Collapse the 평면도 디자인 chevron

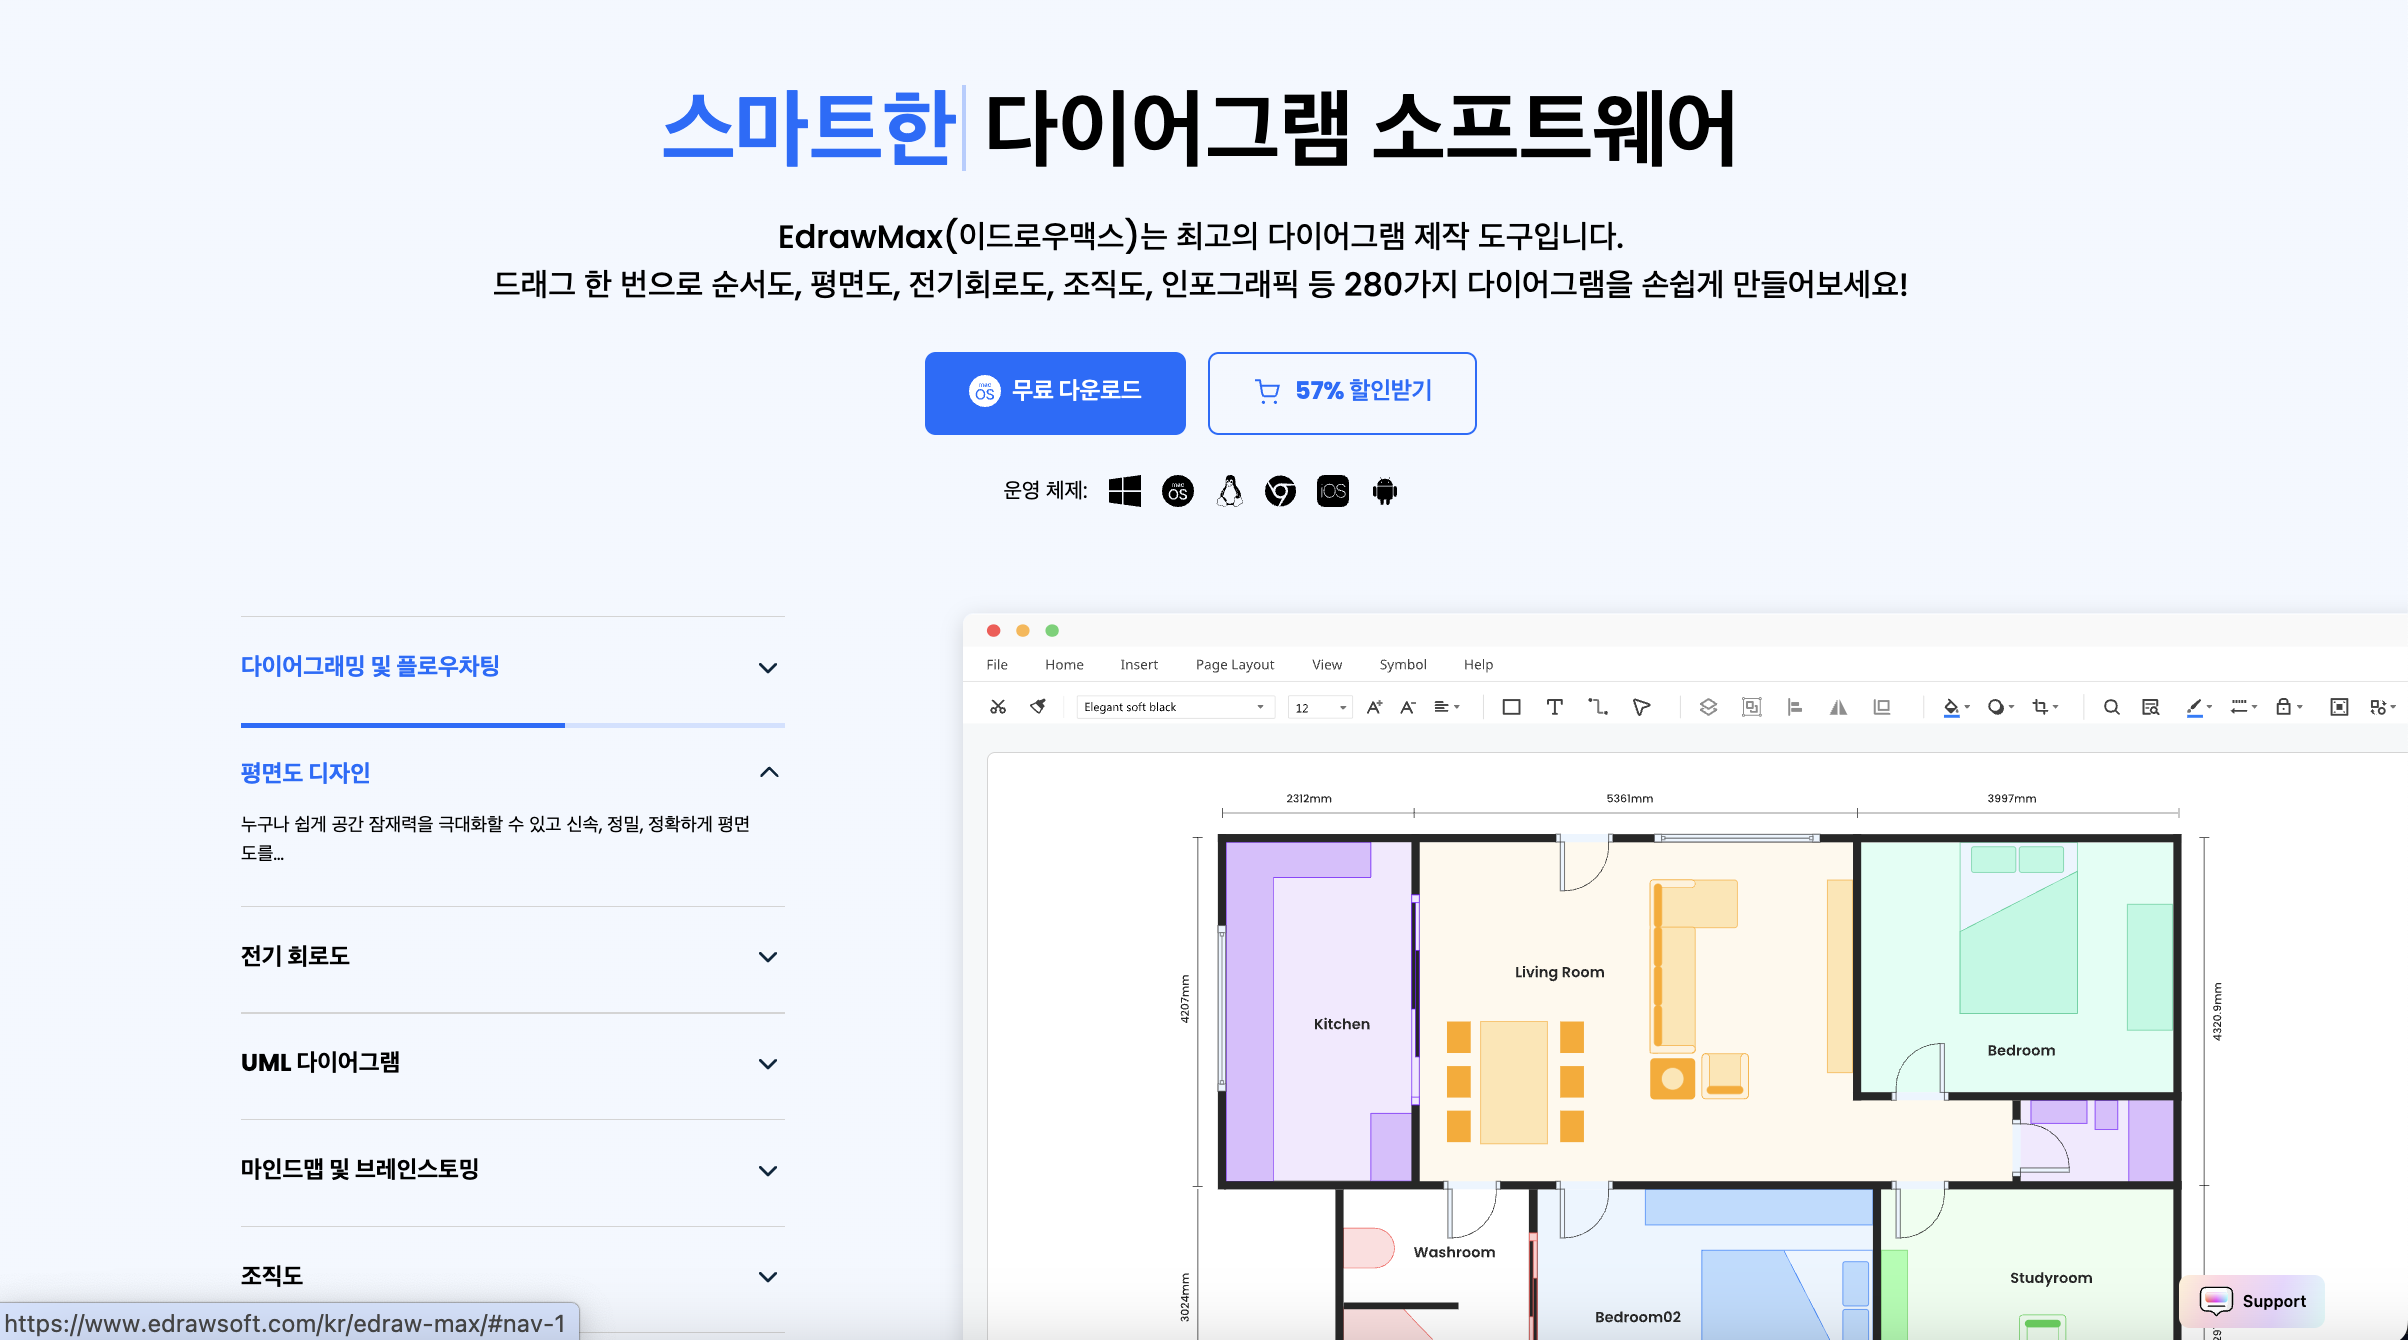[768, 772]
